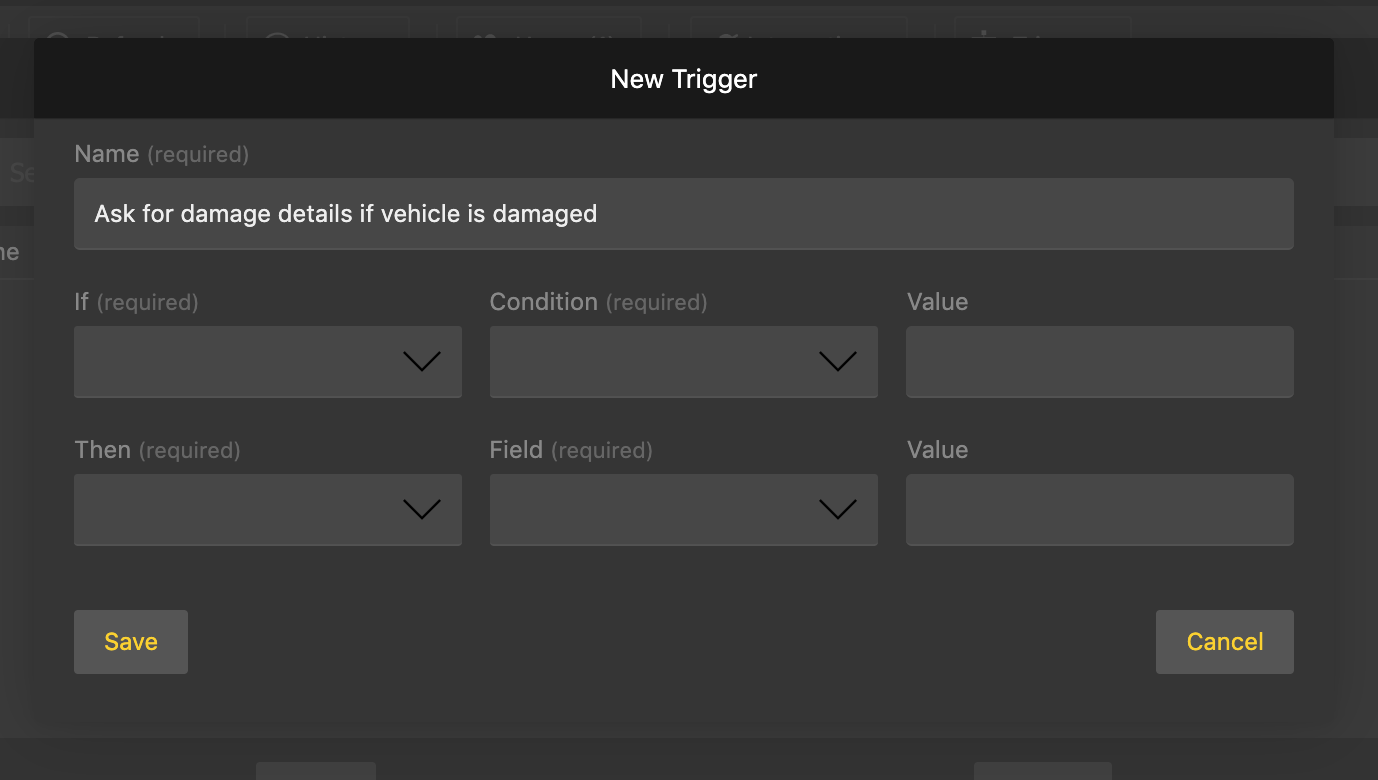Focus the trigger Name text field
1378x780 pixels.
click(x=683, y=214)
